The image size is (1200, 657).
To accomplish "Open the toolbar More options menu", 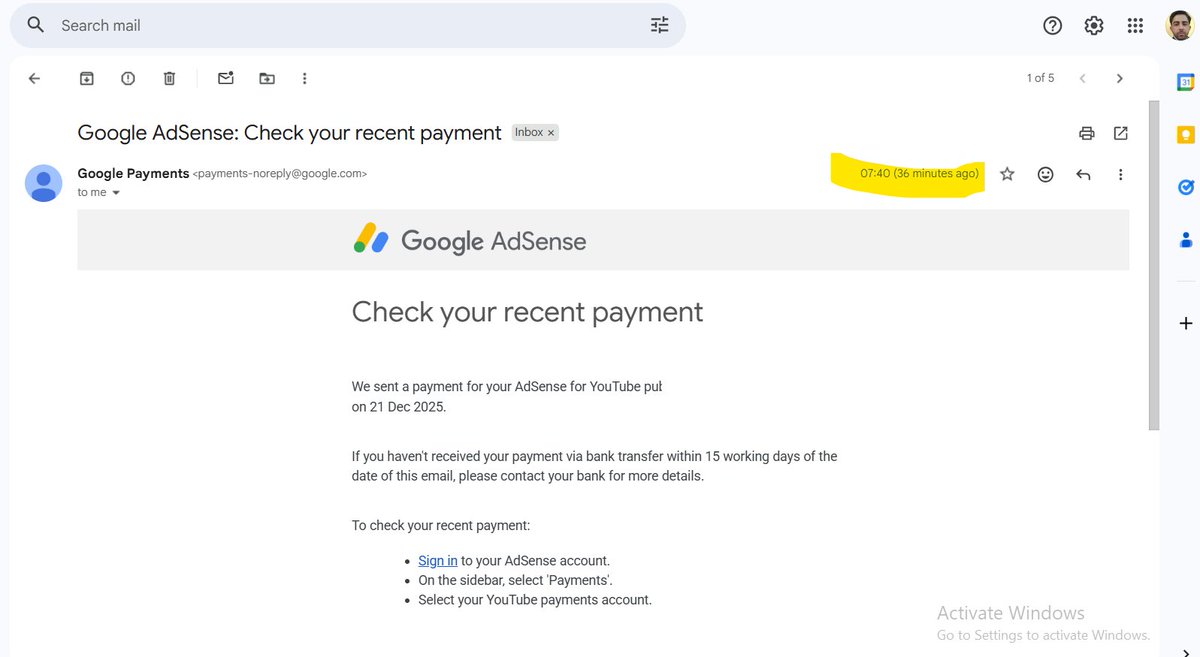I will coord(305,78).
